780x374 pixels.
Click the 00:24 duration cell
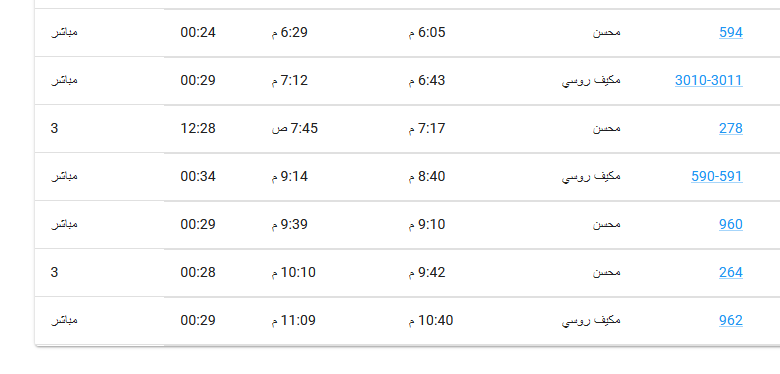pyautogui.click(x=198, y=33)
